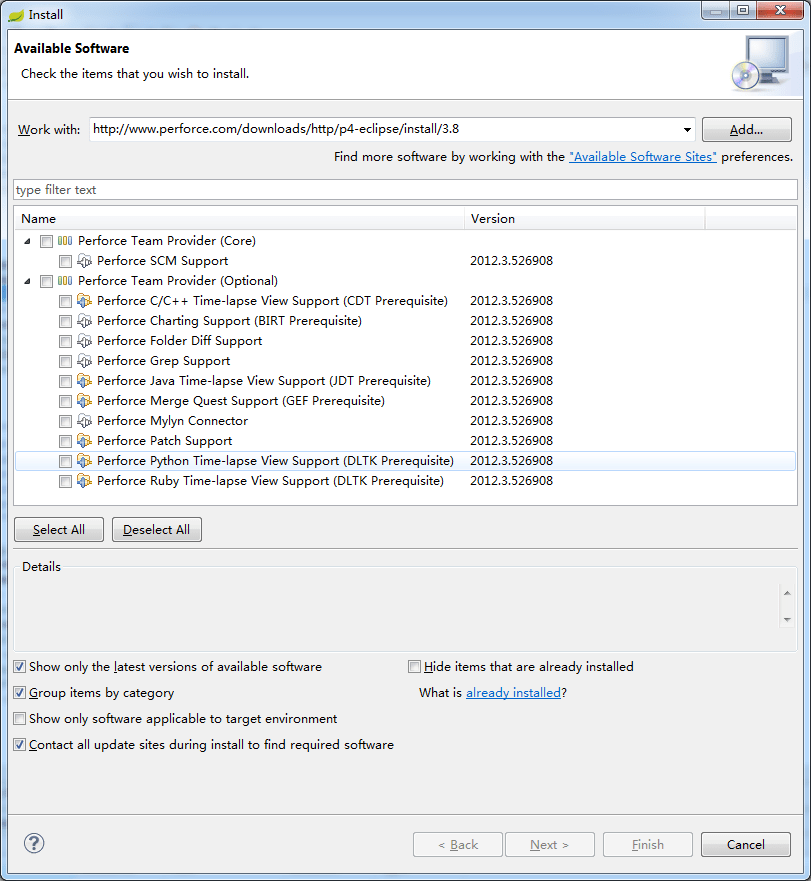Open the Available Software Sites preferences link

[643, 157]
